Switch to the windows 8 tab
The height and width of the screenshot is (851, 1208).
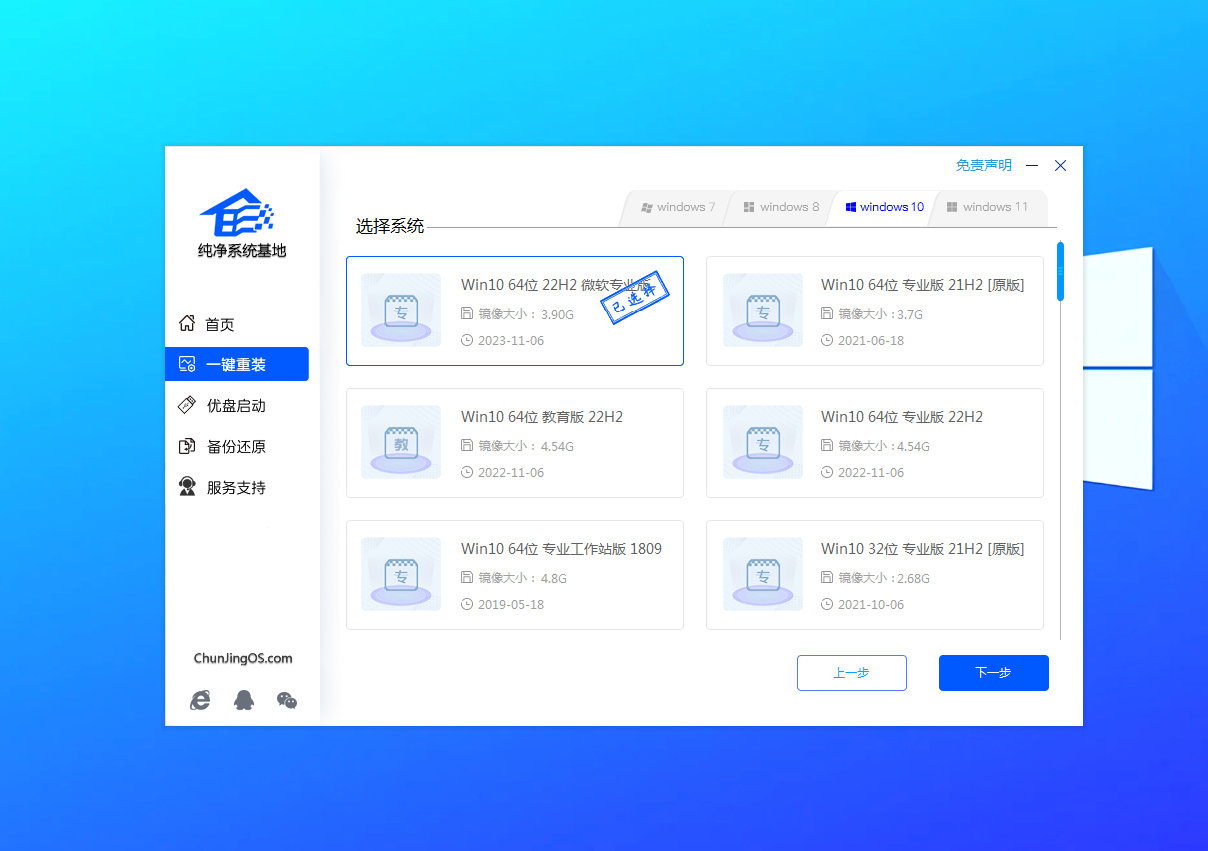coord(781,207)
